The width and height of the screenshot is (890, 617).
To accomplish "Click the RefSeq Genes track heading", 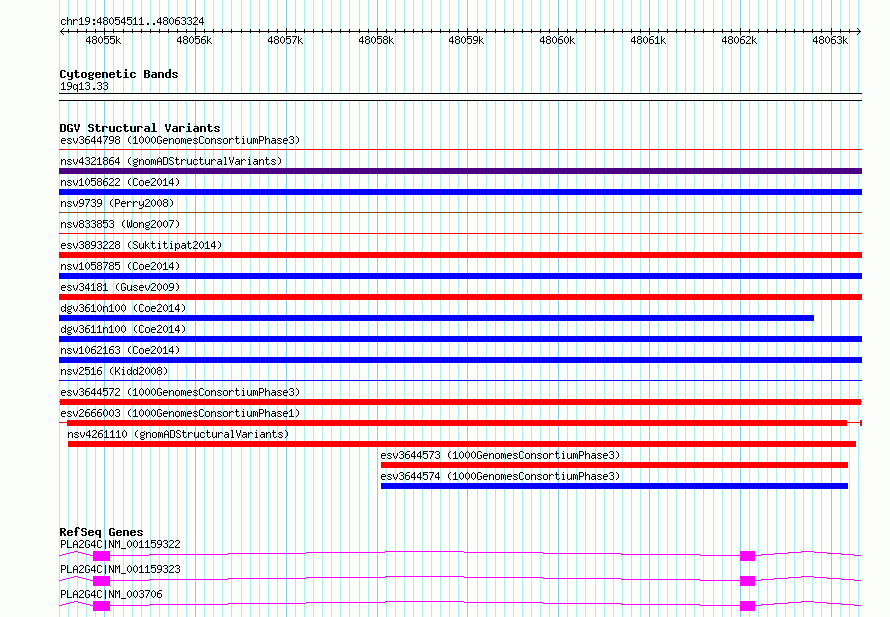I will point(101,532).
